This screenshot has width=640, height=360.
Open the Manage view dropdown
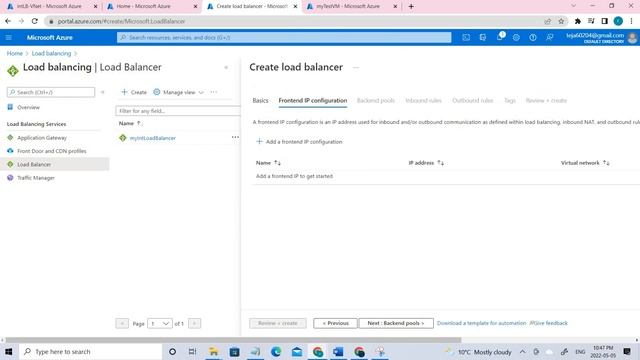point(178,92)
